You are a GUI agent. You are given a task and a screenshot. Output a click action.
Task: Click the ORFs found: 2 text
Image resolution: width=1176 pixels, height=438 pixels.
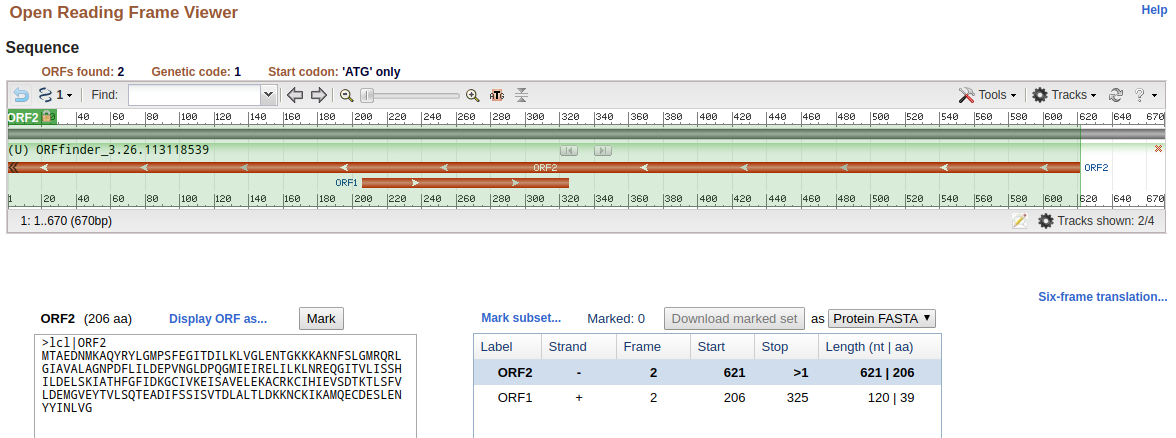(82, 72)
